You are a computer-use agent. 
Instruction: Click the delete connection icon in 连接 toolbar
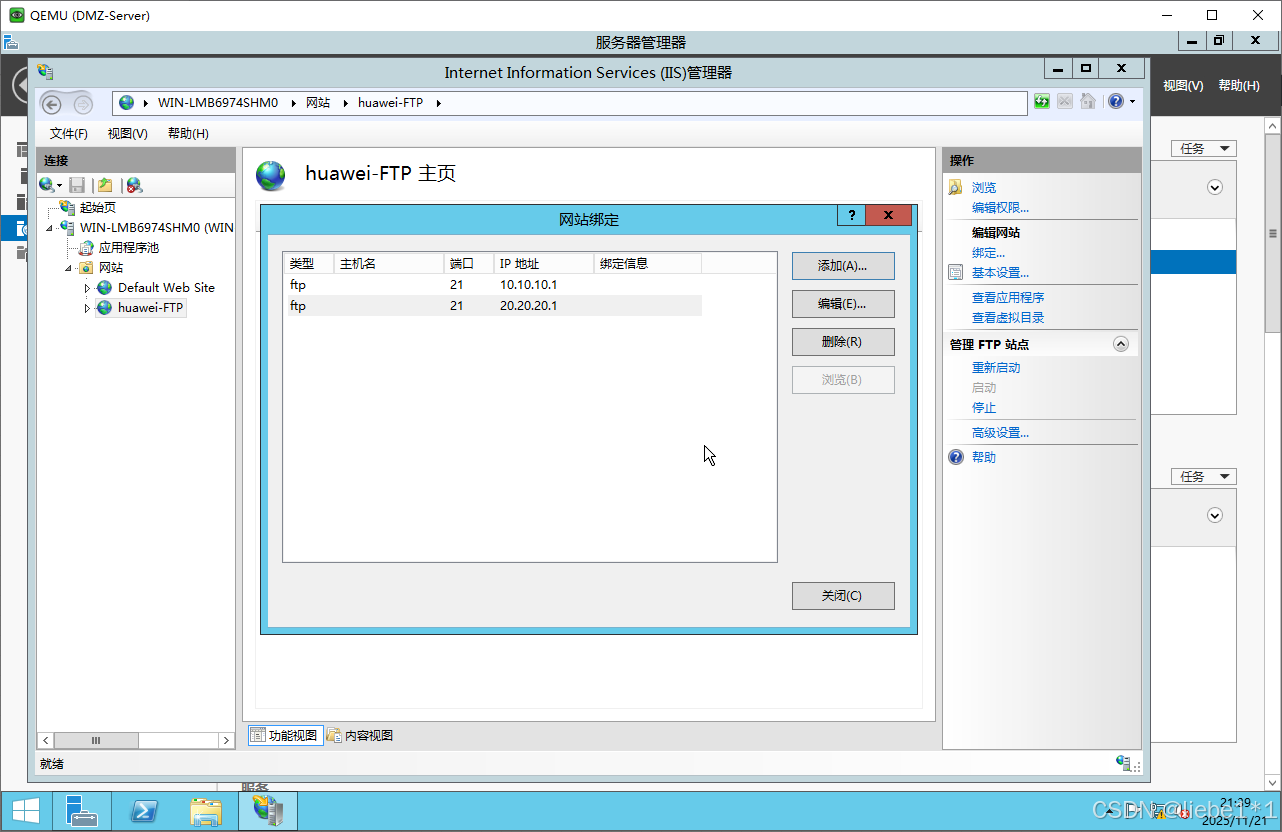click(134, 185)
